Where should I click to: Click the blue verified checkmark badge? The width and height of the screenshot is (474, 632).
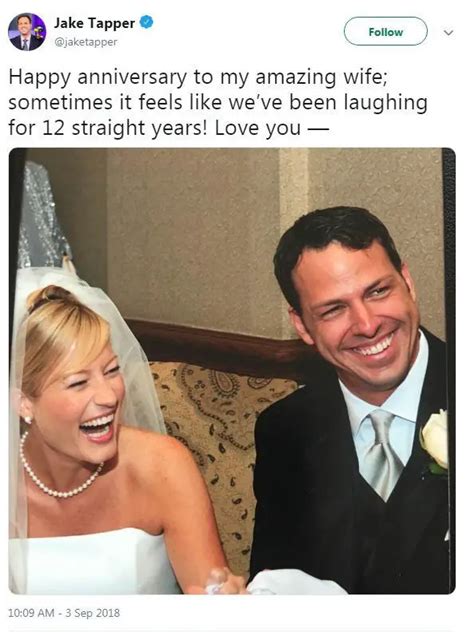pos(146,22)
